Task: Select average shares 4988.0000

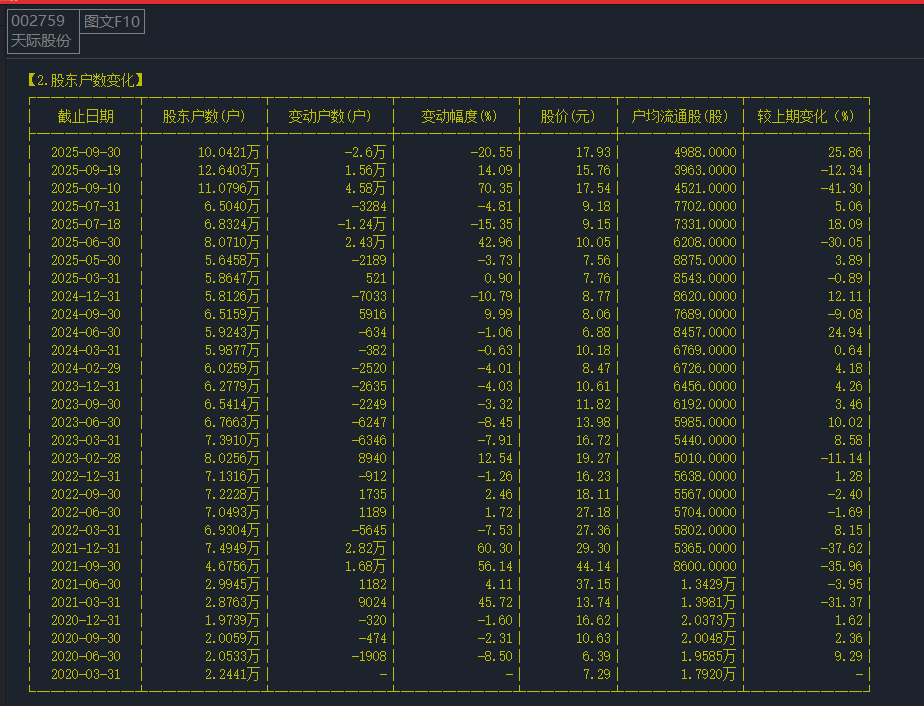Action: [x=705, y=152]
